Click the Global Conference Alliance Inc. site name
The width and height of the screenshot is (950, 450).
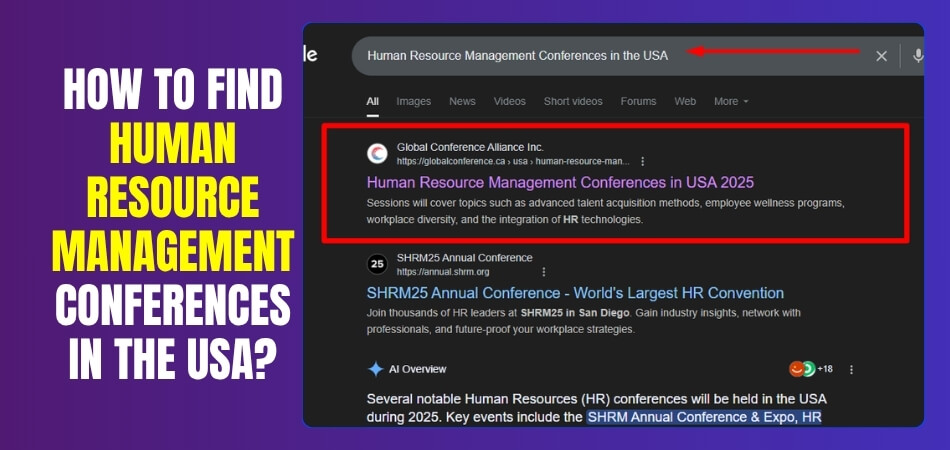(470, 147)
